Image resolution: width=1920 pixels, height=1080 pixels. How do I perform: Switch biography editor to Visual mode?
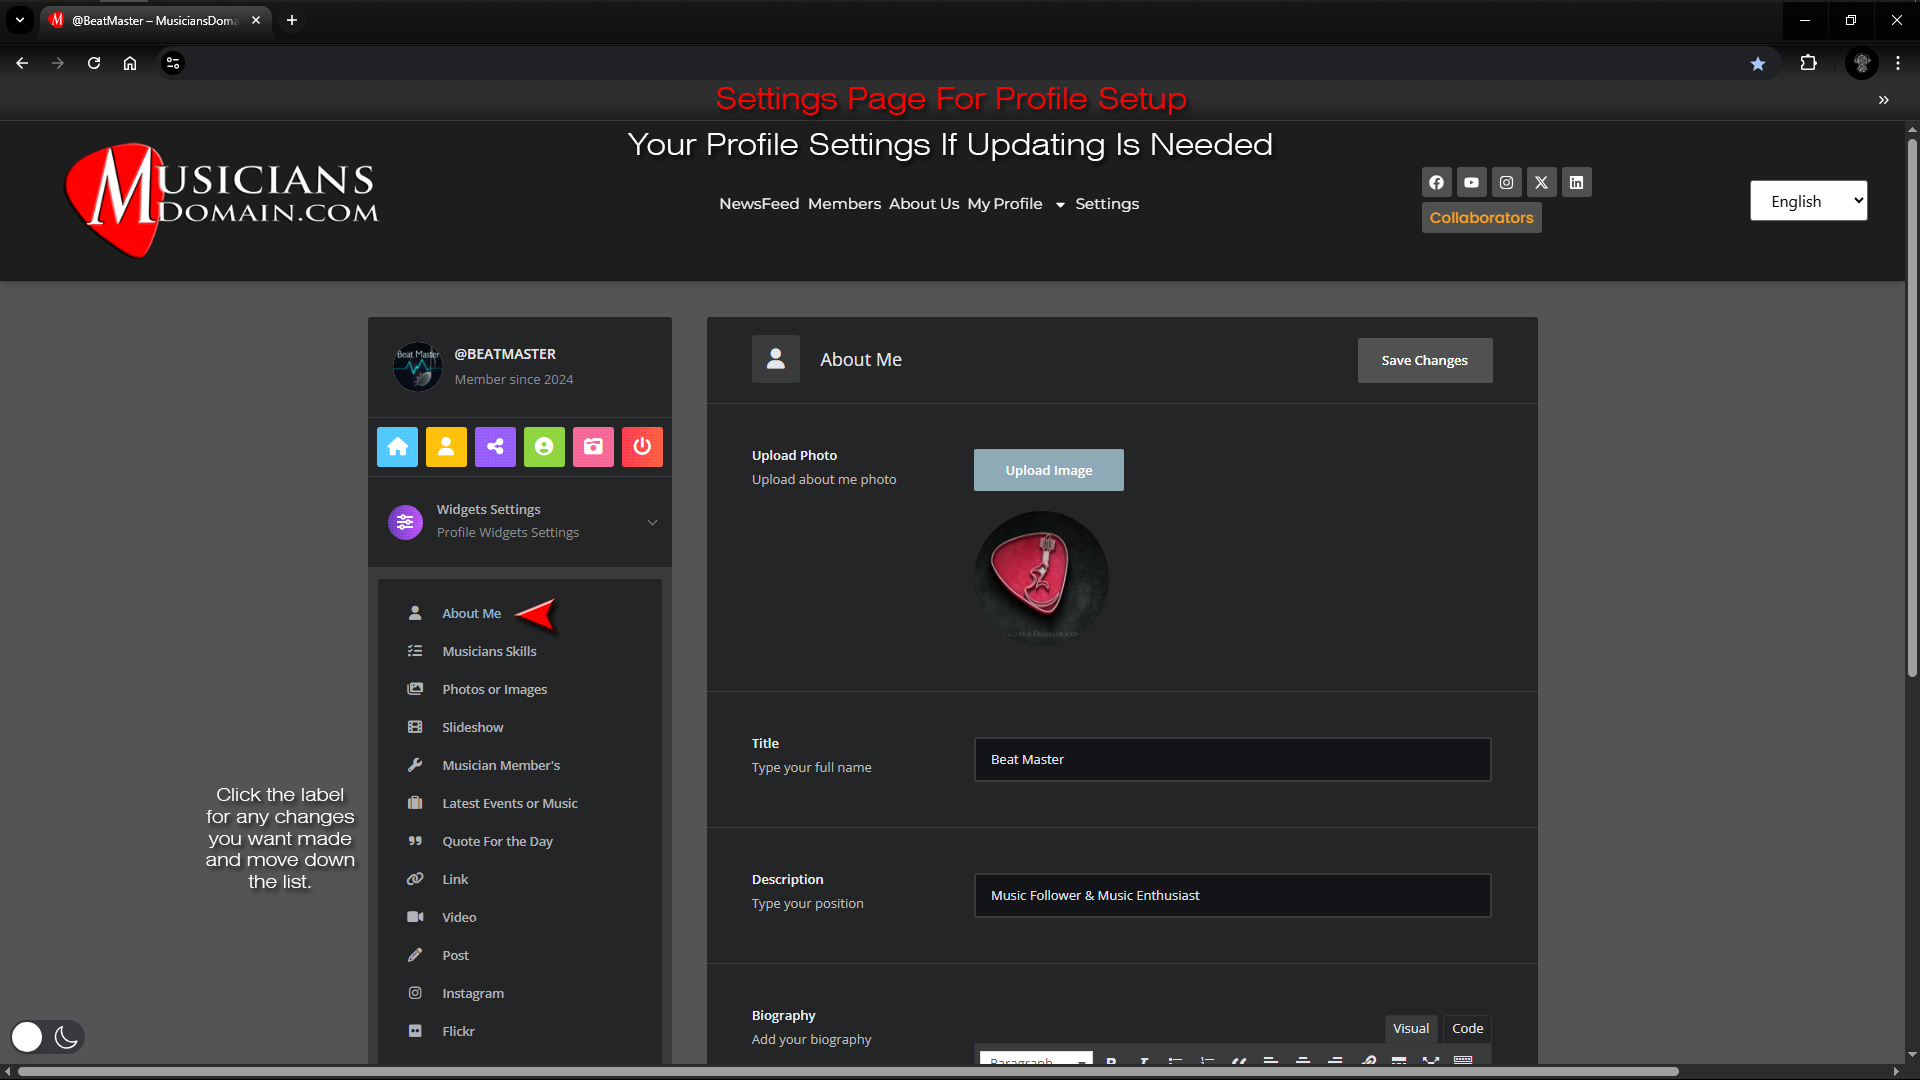[x=1411, y=1028]
